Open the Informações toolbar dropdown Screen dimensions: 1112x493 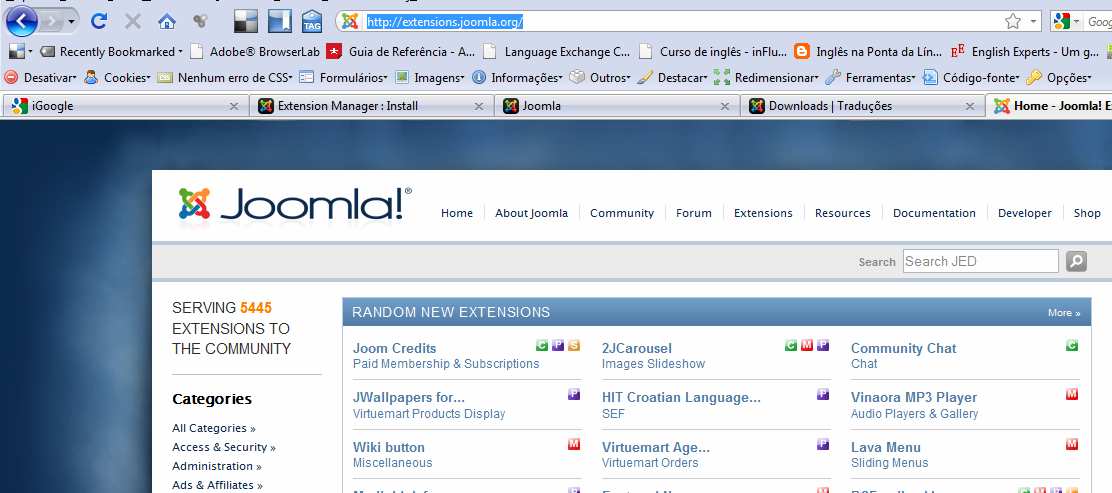click(x=518, y=77)
